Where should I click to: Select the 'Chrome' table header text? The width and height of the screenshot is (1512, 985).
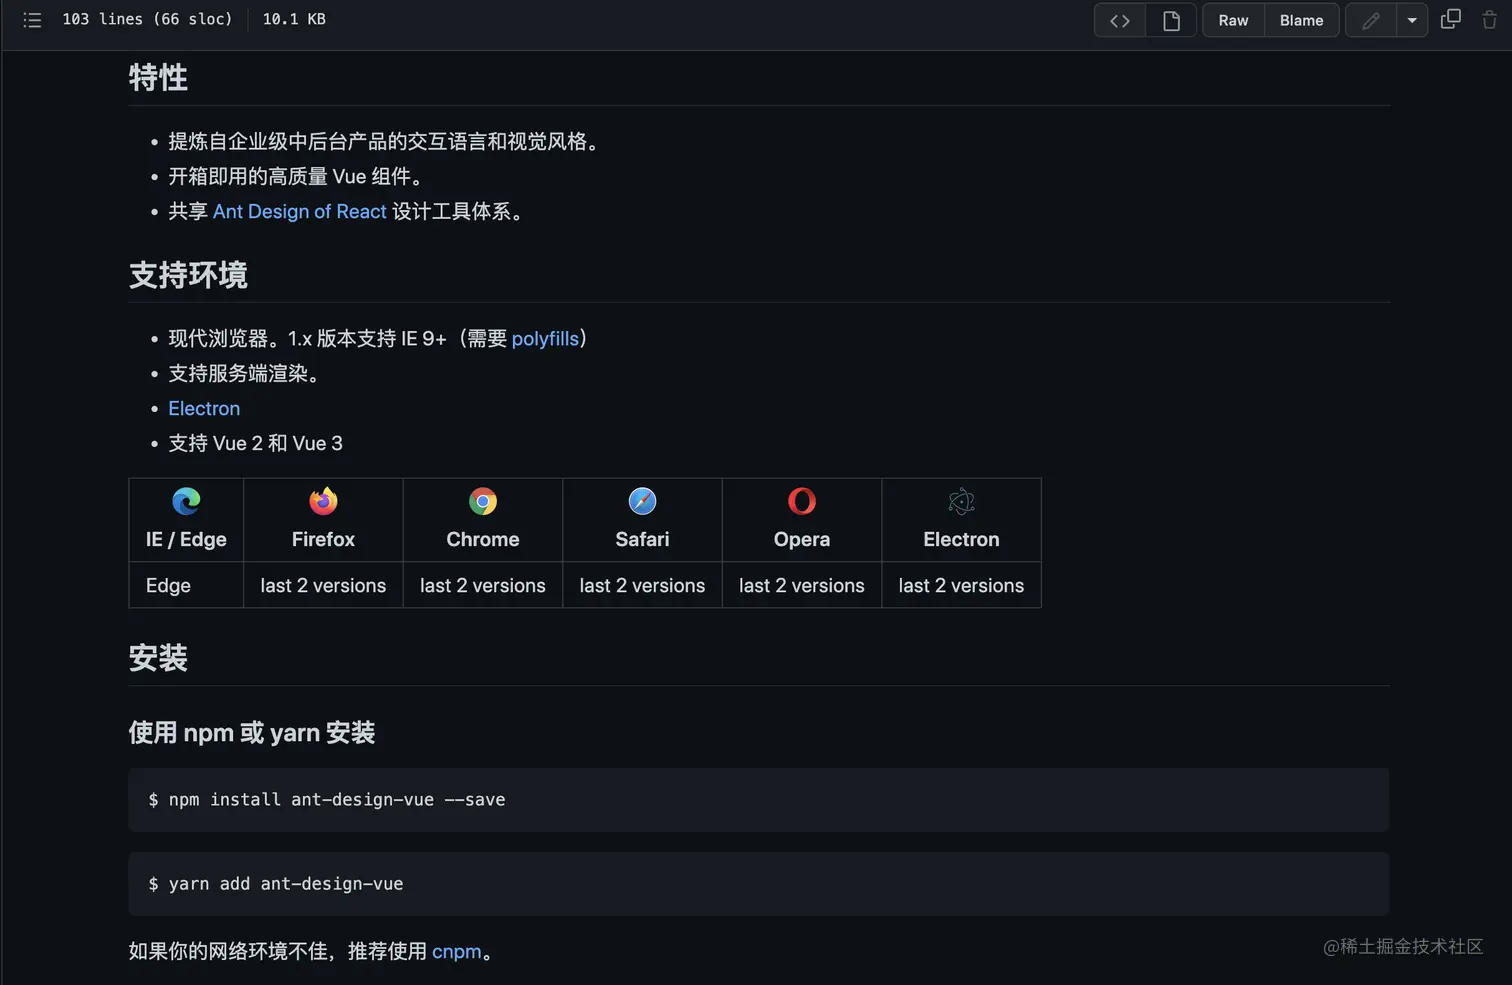coord(483,539)
